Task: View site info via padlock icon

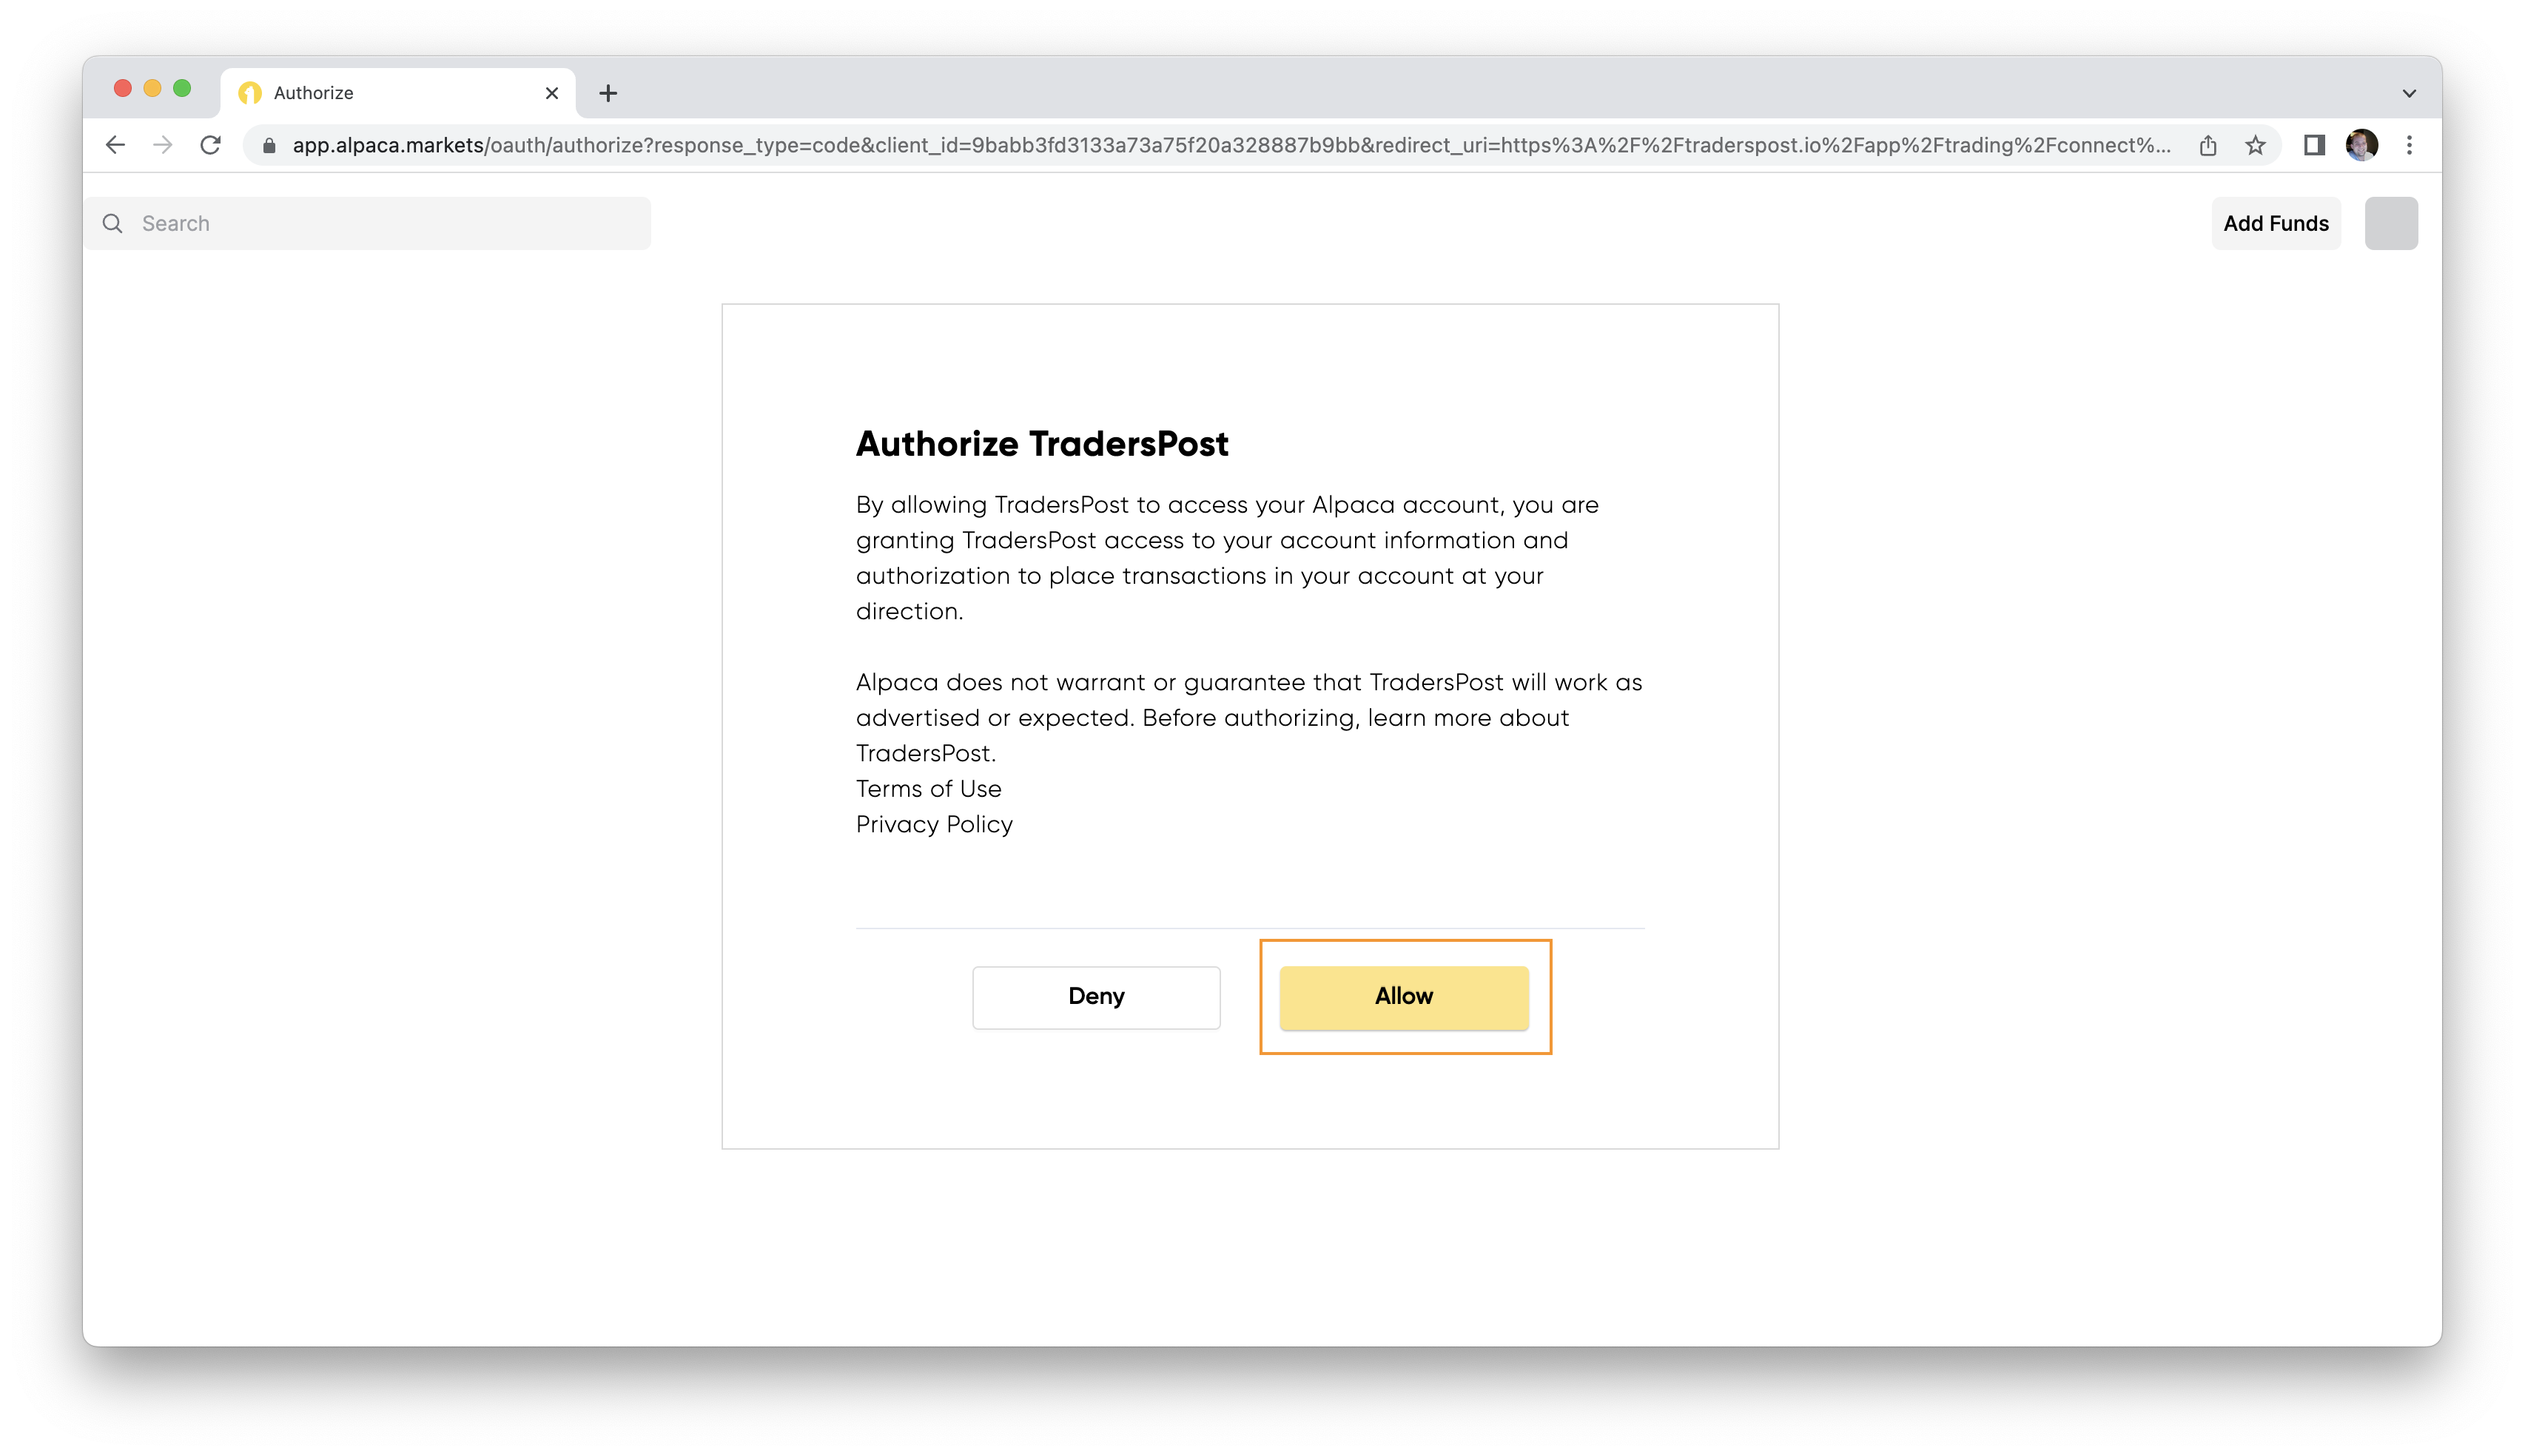Action: coord(269,146)
